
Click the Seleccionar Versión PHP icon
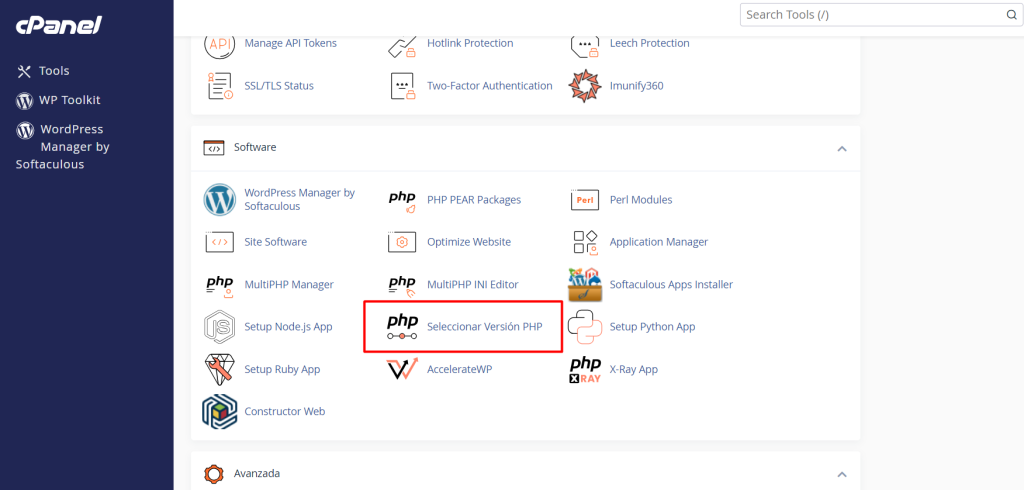pyautogui.click(x=402, y=327)
